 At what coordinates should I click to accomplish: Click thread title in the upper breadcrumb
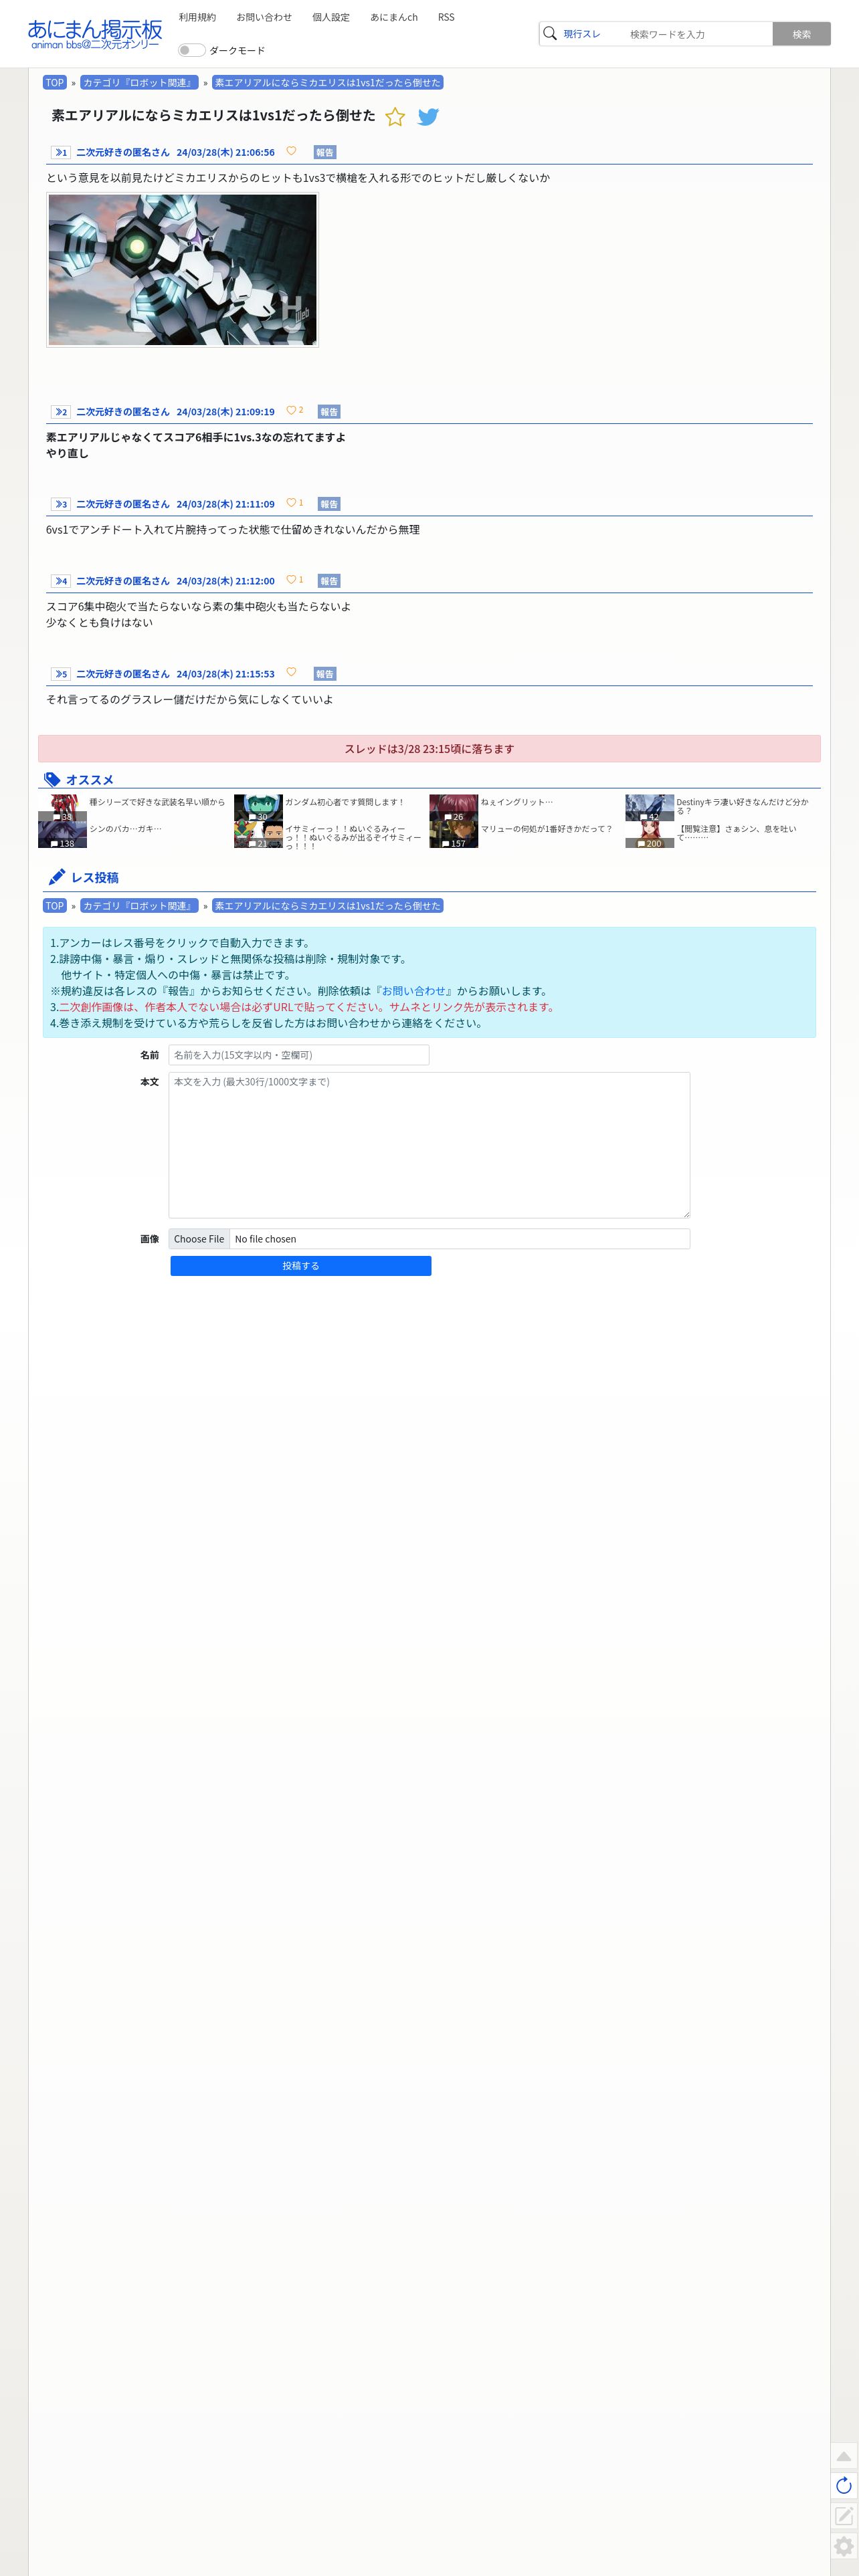coord(327,83)
